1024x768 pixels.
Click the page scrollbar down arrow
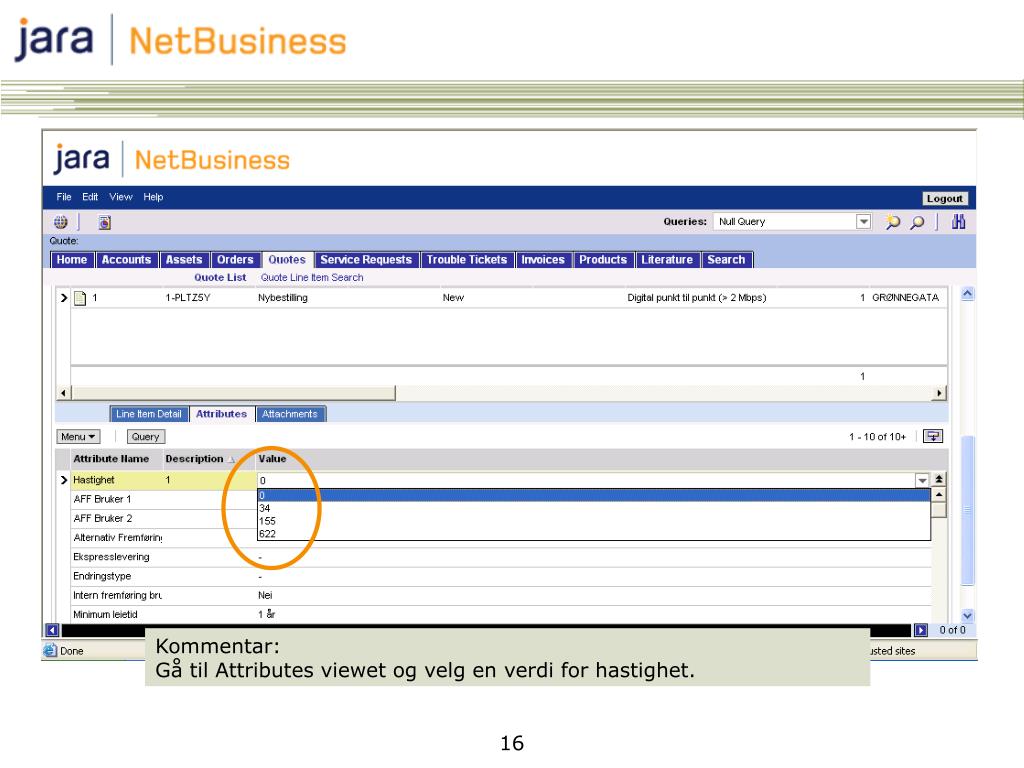tap(968, 615)
